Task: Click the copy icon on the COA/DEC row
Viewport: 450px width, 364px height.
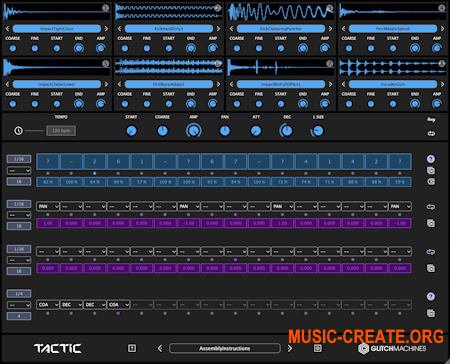Action: pos(431,313)
